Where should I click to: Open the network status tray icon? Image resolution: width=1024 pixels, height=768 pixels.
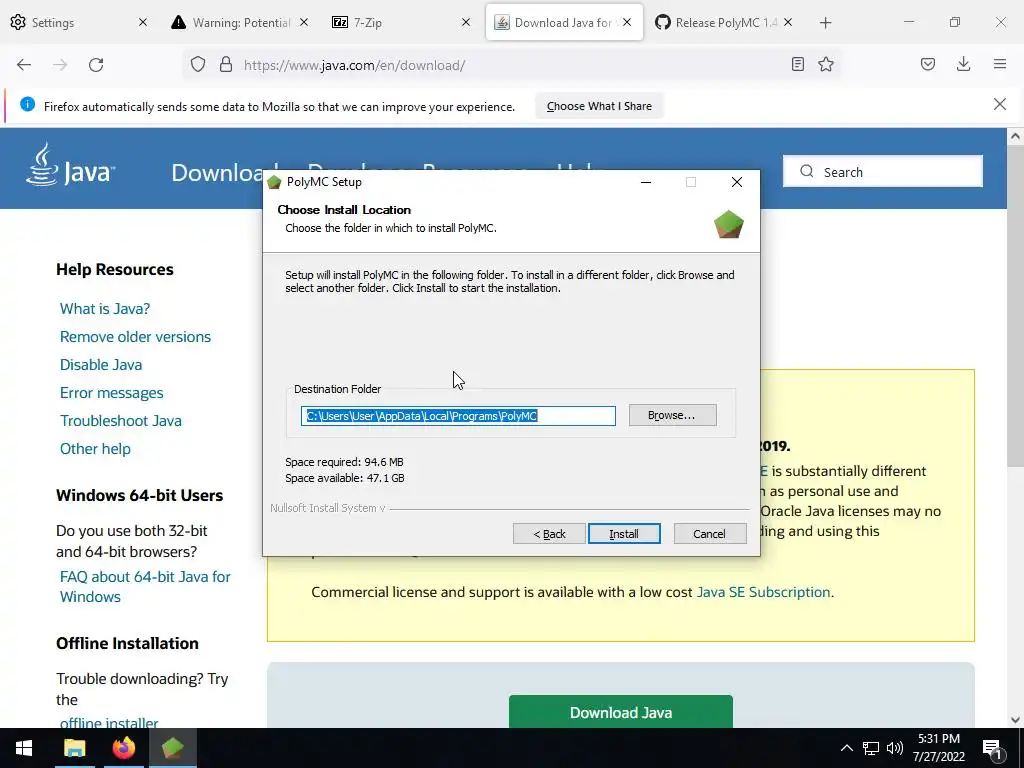(x=871, y=748)
